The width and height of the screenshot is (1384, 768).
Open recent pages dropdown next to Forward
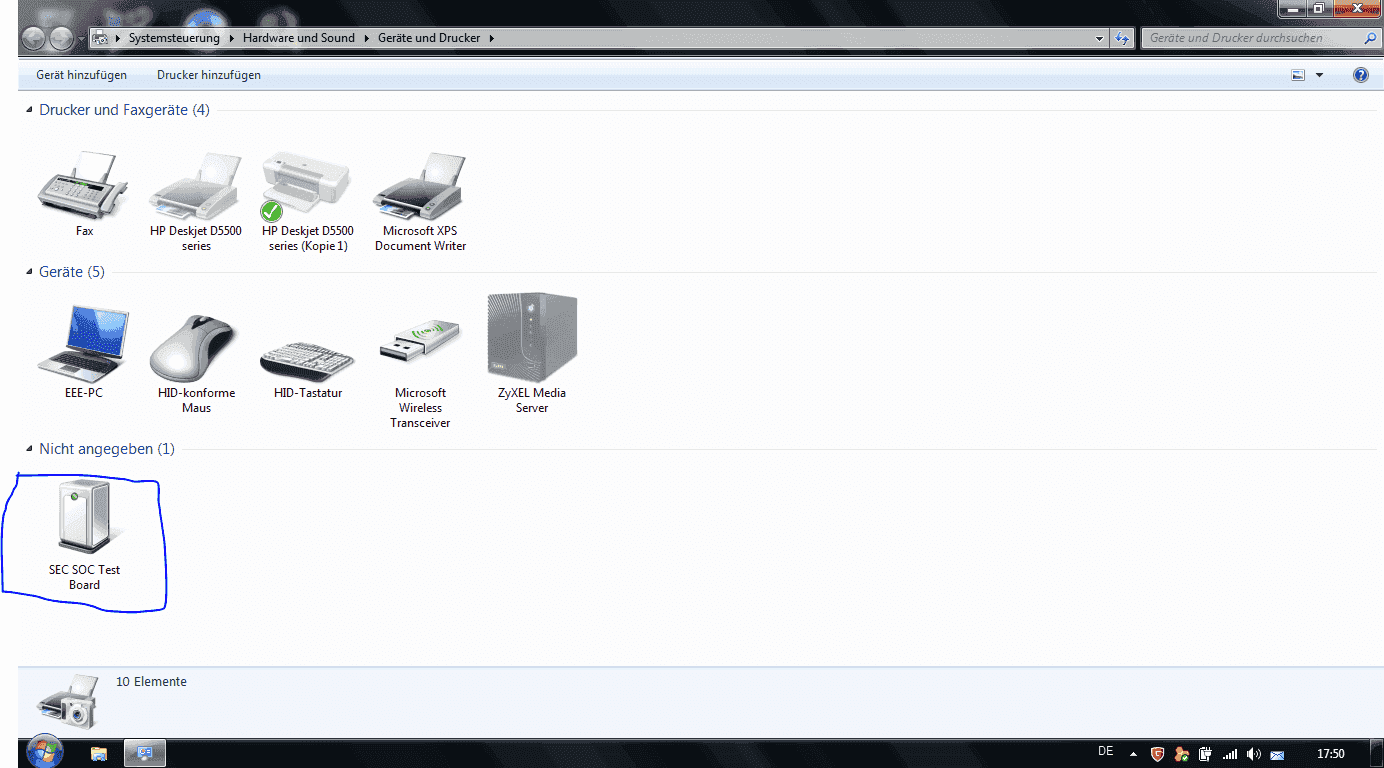click(80, 39)
